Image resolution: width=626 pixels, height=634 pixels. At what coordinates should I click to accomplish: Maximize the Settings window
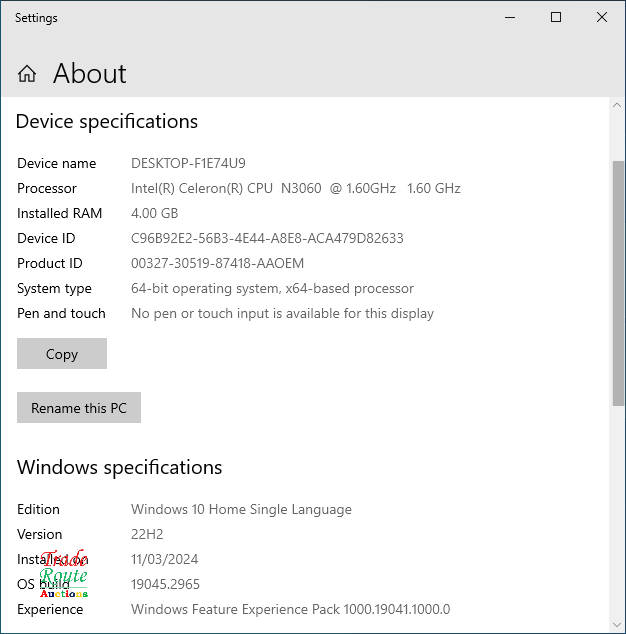tap(556, 17)
